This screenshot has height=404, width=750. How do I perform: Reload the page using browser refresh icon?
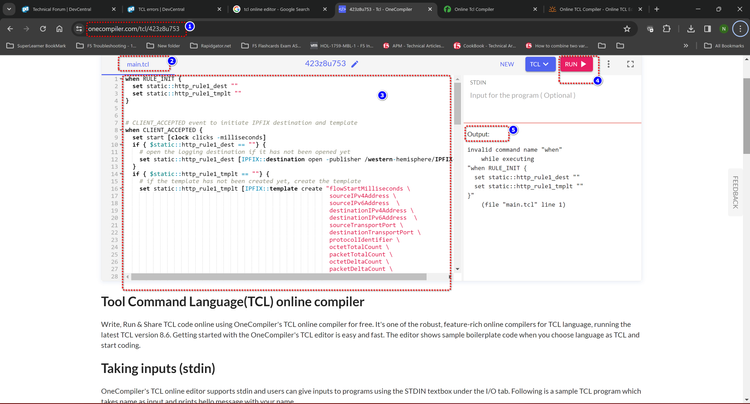(43, 28)
